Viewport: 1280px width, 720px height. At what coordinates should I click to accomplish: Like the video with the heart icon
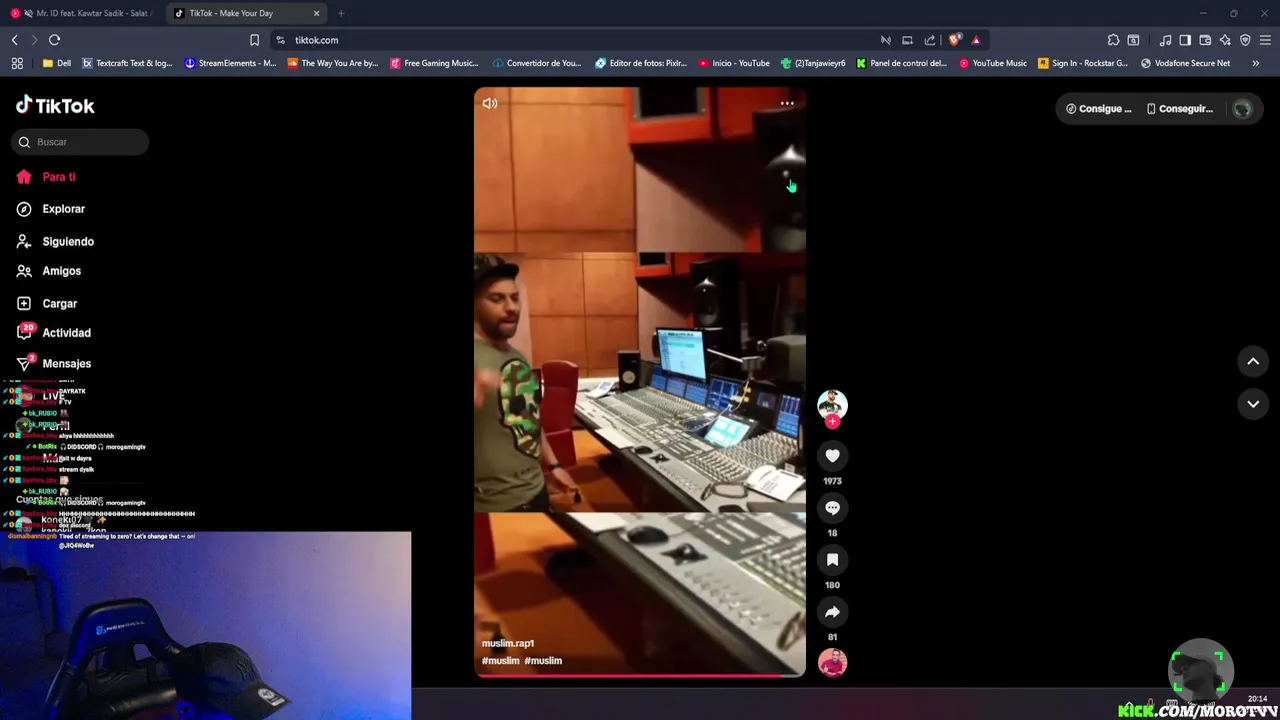point(832,456)
